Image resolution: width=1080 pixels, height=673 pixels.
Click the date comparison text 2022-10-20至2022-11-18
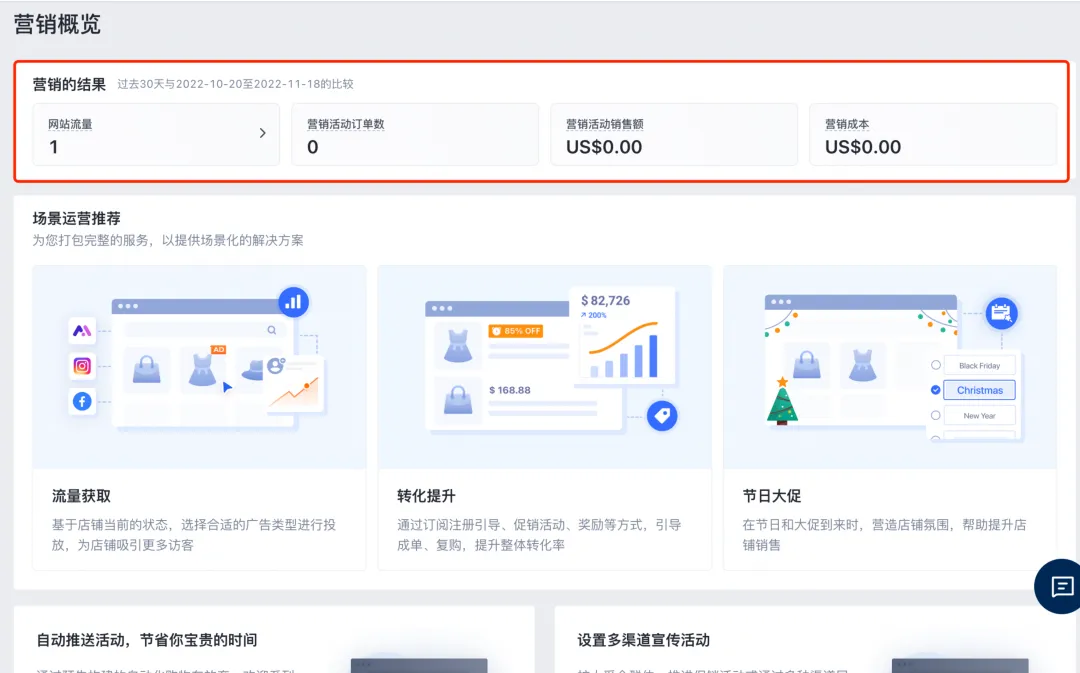click(249, 84)
